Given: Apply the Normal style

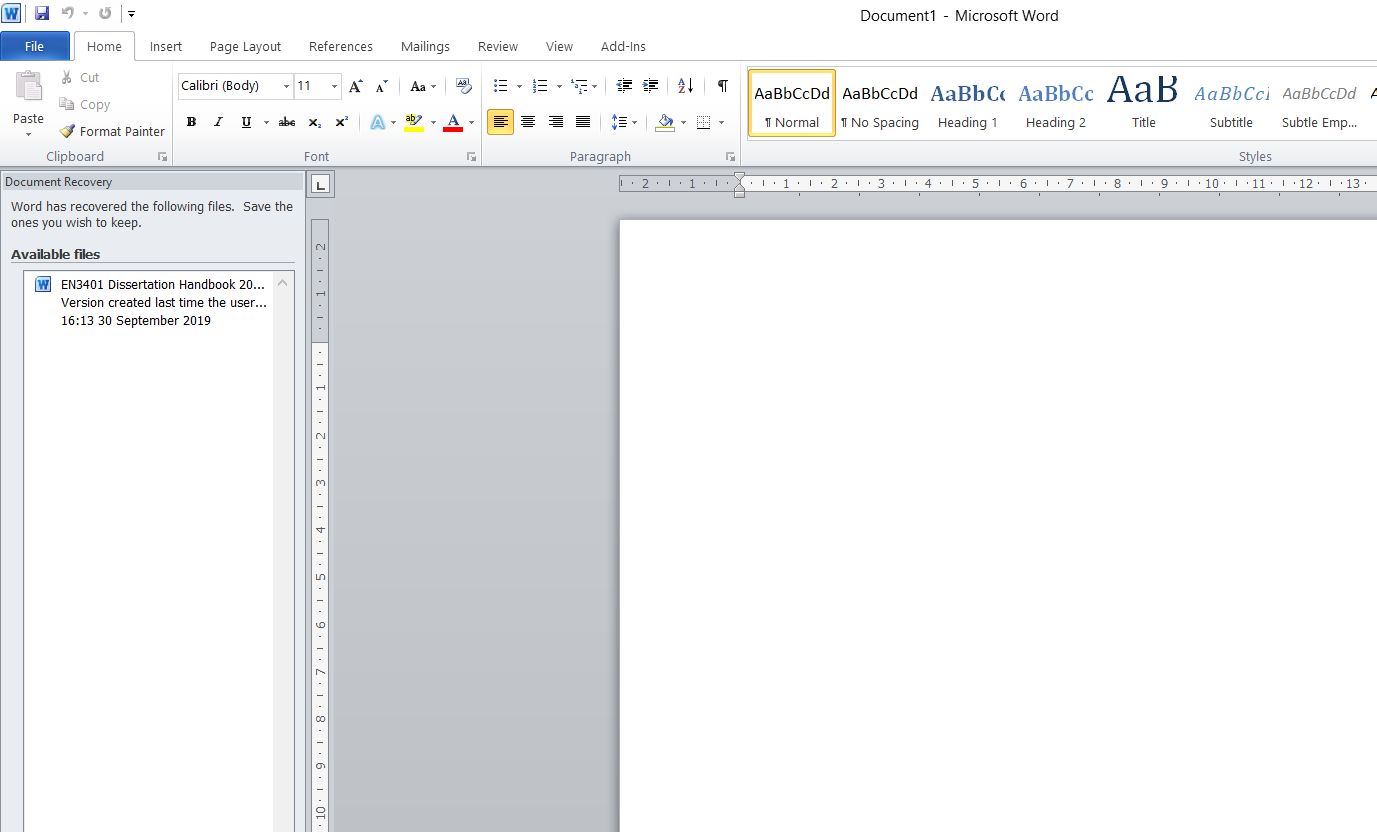Looking at the screenshot, I should point(792,102).
